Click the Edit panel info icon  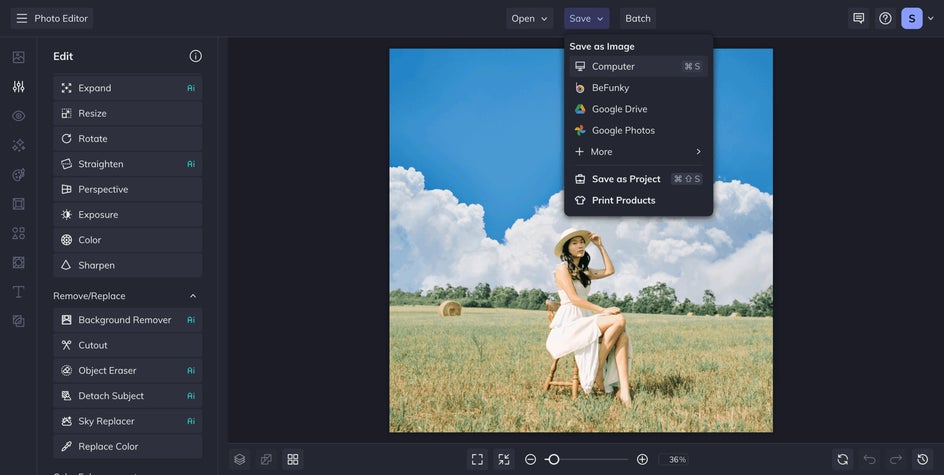click(x=196, y=56)
